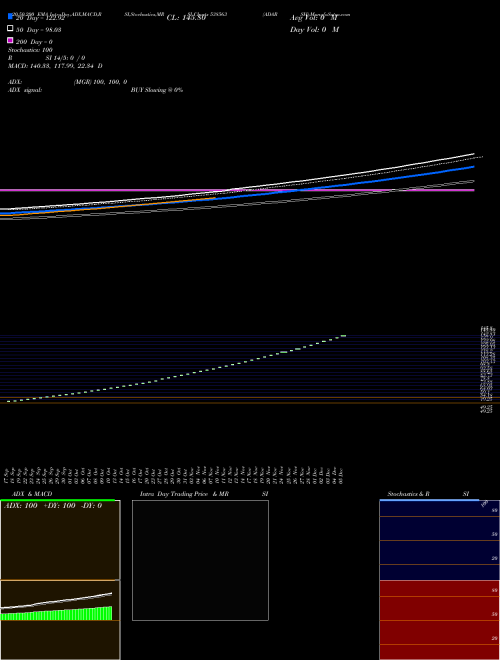500x660 pixels.
Task: Select the 'Stochastics: 100' line
Action: [30, 50]
